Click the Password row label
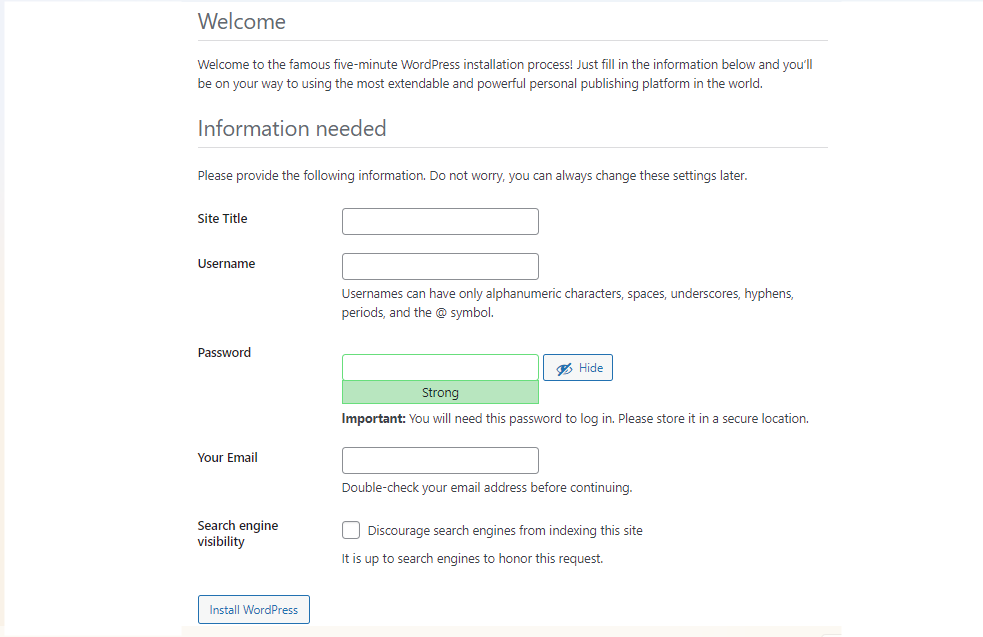The width and height of the screenshot is (983, 637). tap(224, 352)
